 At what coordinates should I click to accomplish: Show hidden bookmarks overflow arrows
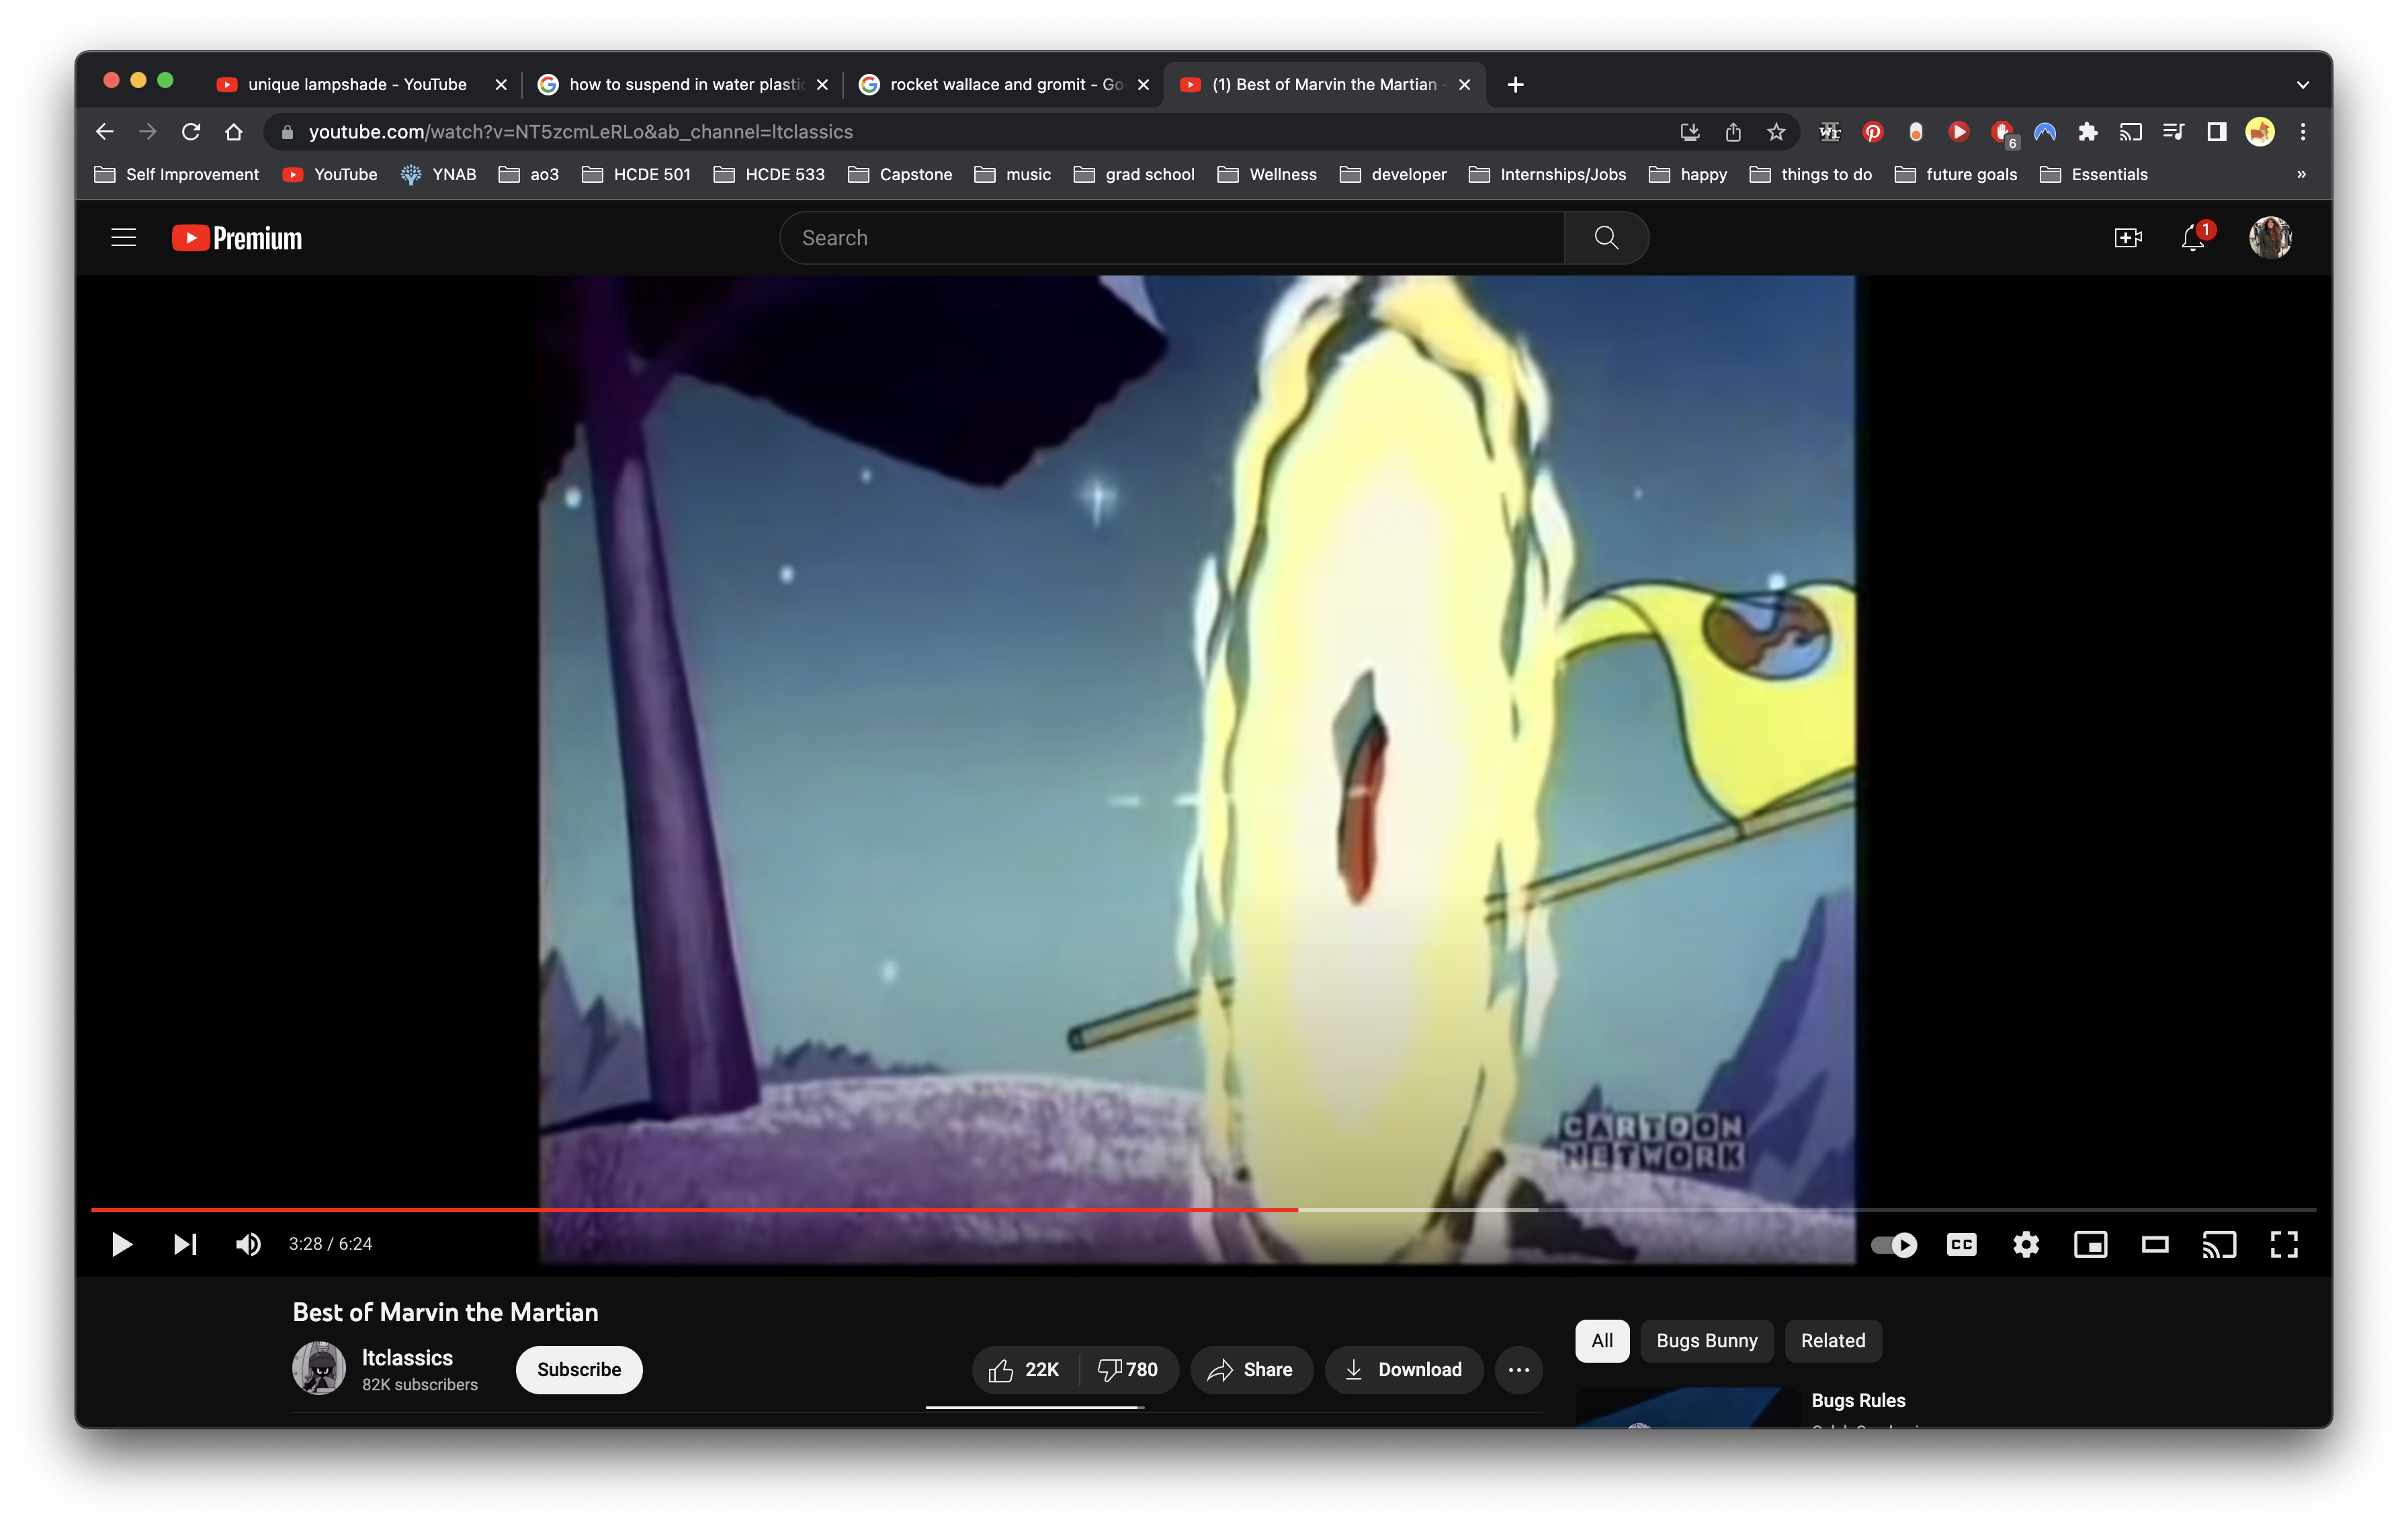(x=2301, y=174)
